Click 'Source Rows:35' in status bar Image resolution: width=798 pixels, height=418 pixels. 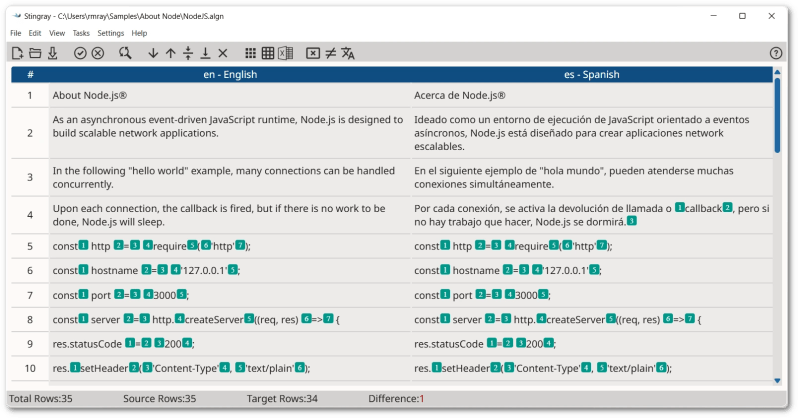click(159, 399)
